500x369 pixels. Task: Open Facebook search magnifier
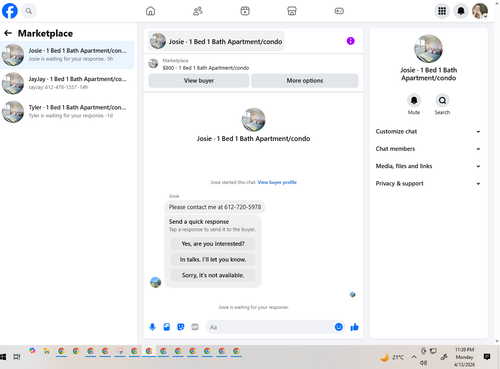point(29,11)
